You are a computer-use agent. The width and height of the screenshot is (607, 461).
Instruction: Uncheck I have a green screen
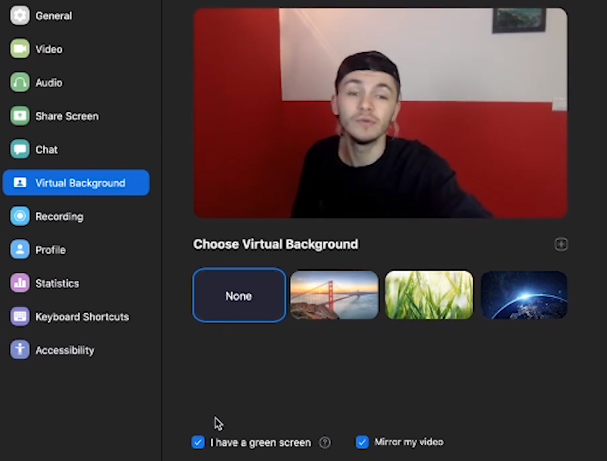[x=198, y=442]
